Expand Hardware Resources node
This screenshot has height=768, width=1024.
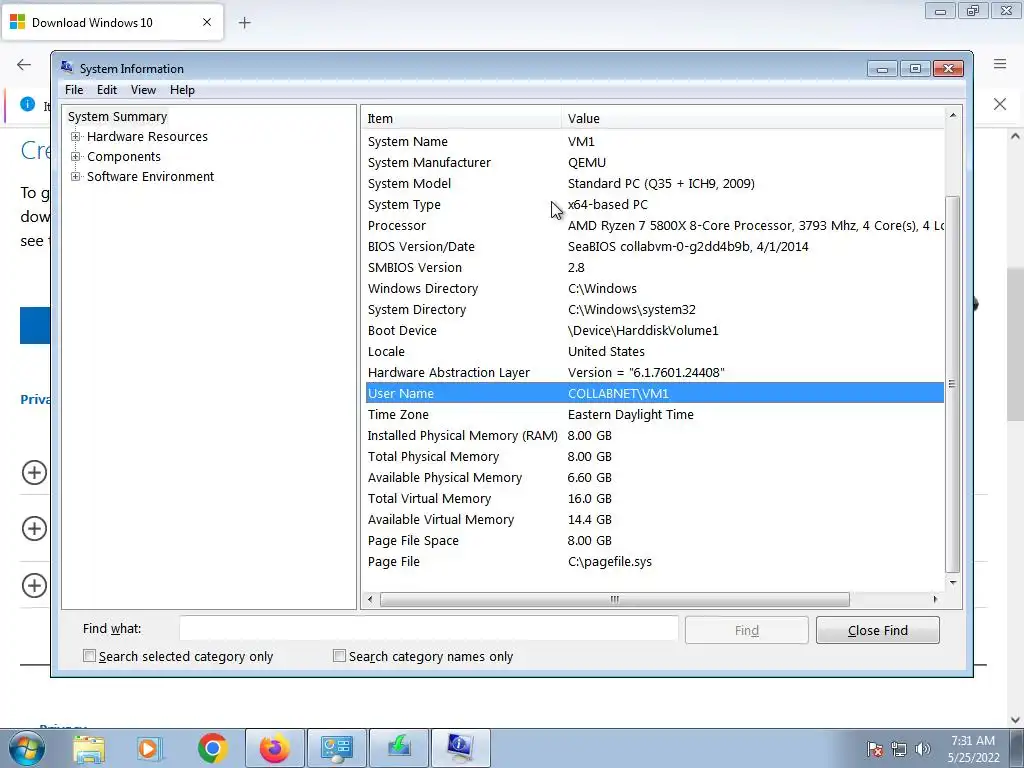point(76,137)
